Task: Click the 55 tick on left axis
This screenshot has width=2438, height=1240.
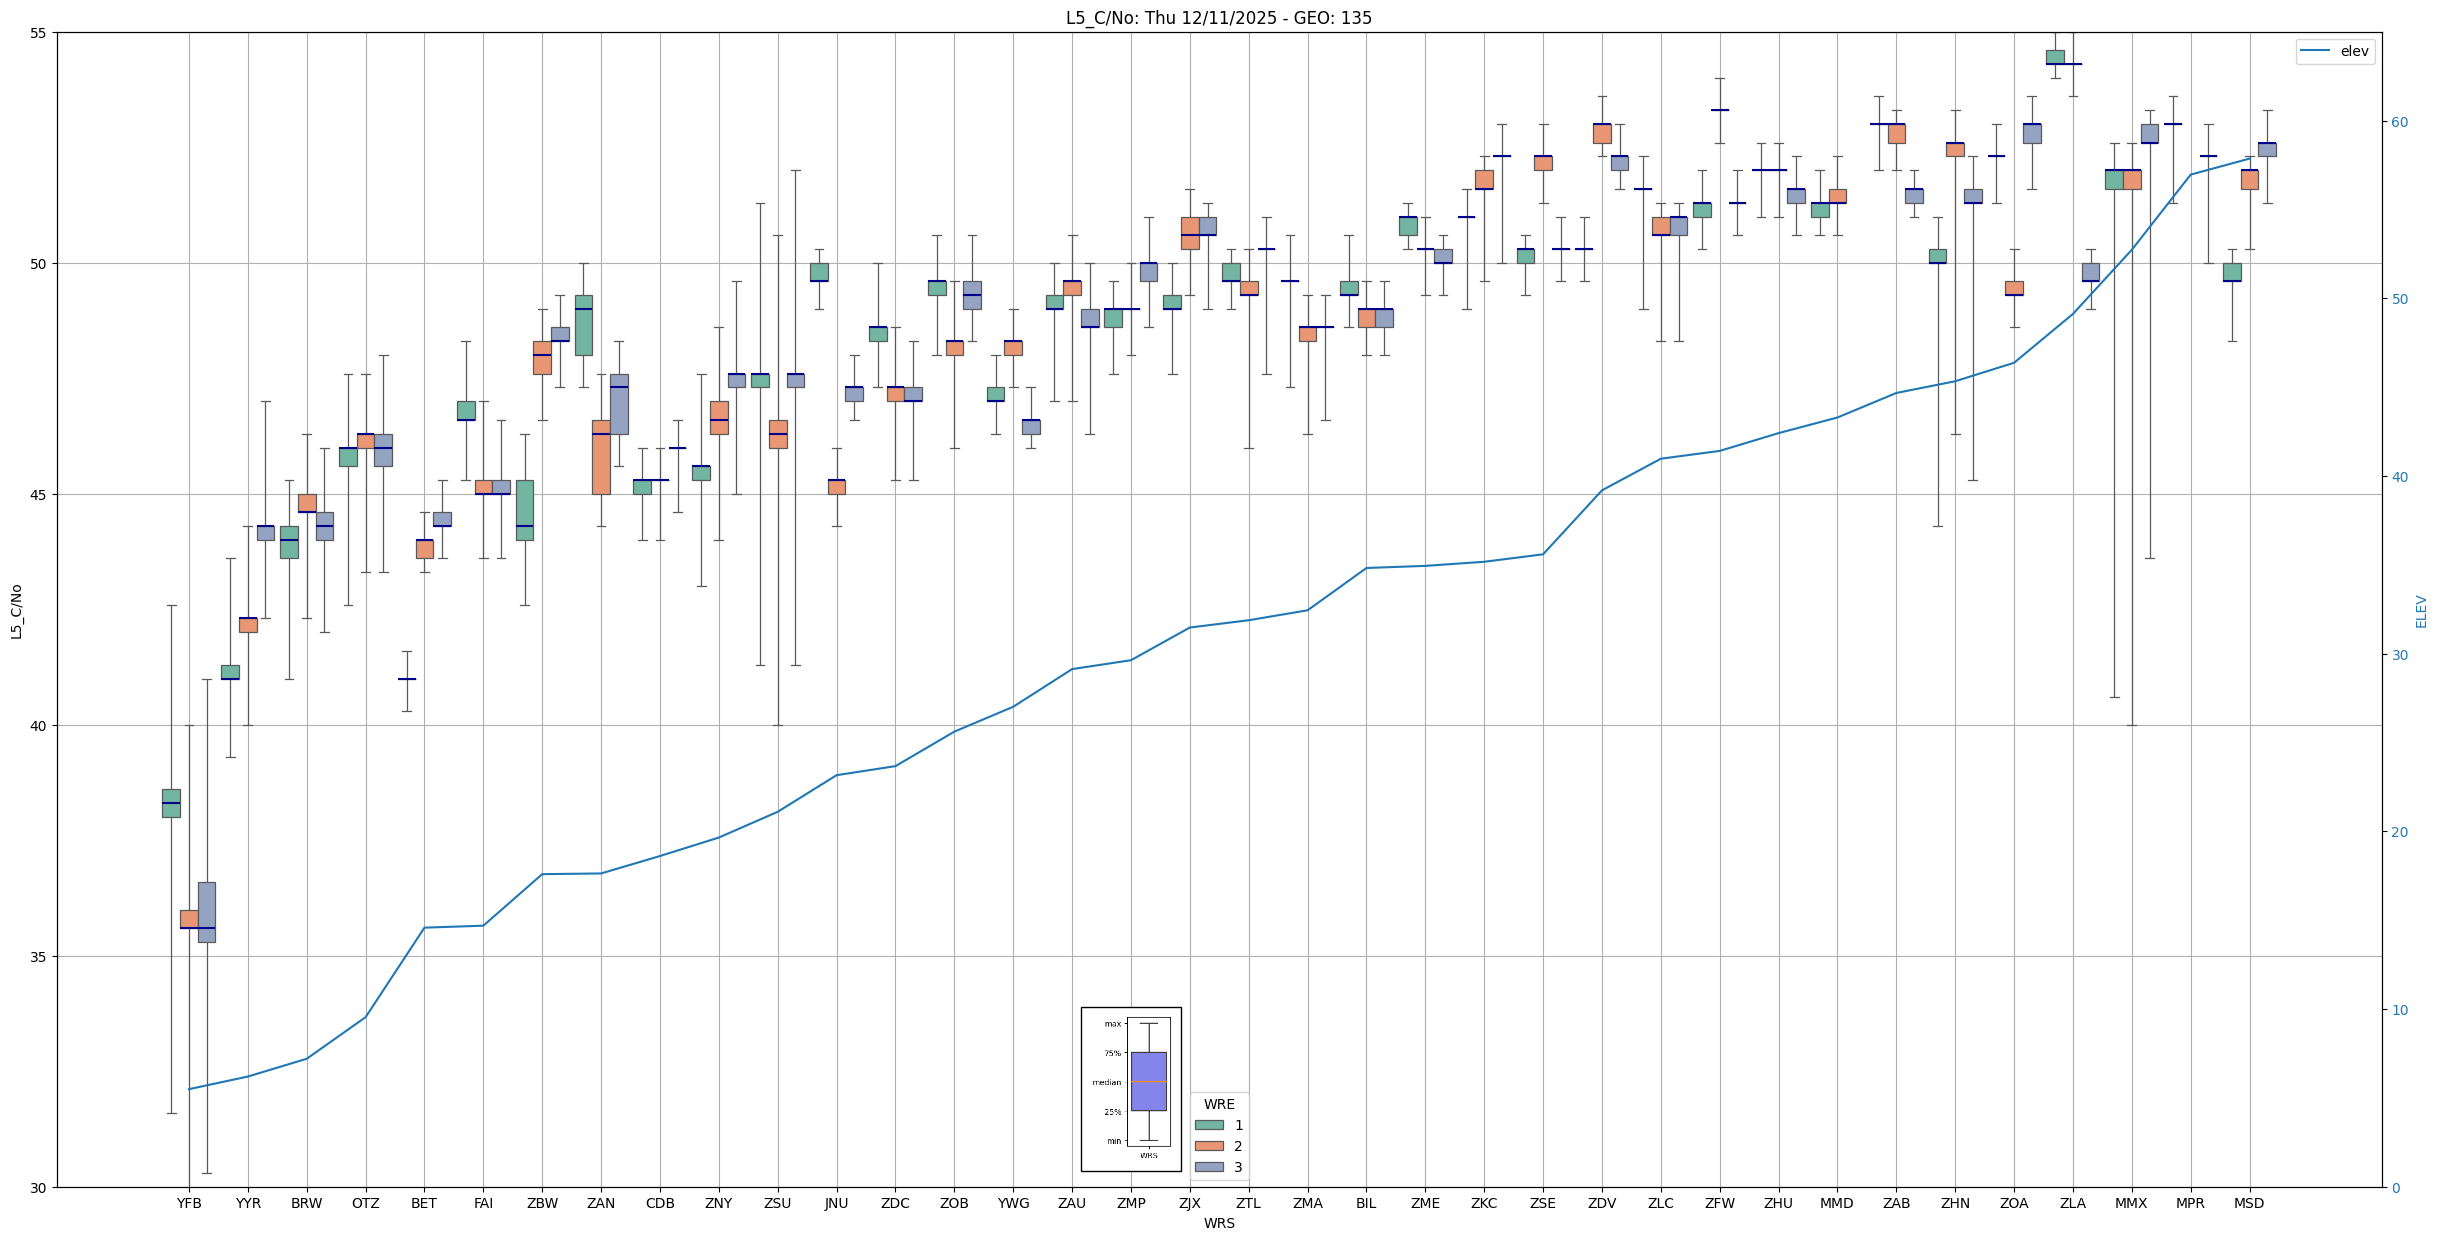Action: [x=39, y=33]
